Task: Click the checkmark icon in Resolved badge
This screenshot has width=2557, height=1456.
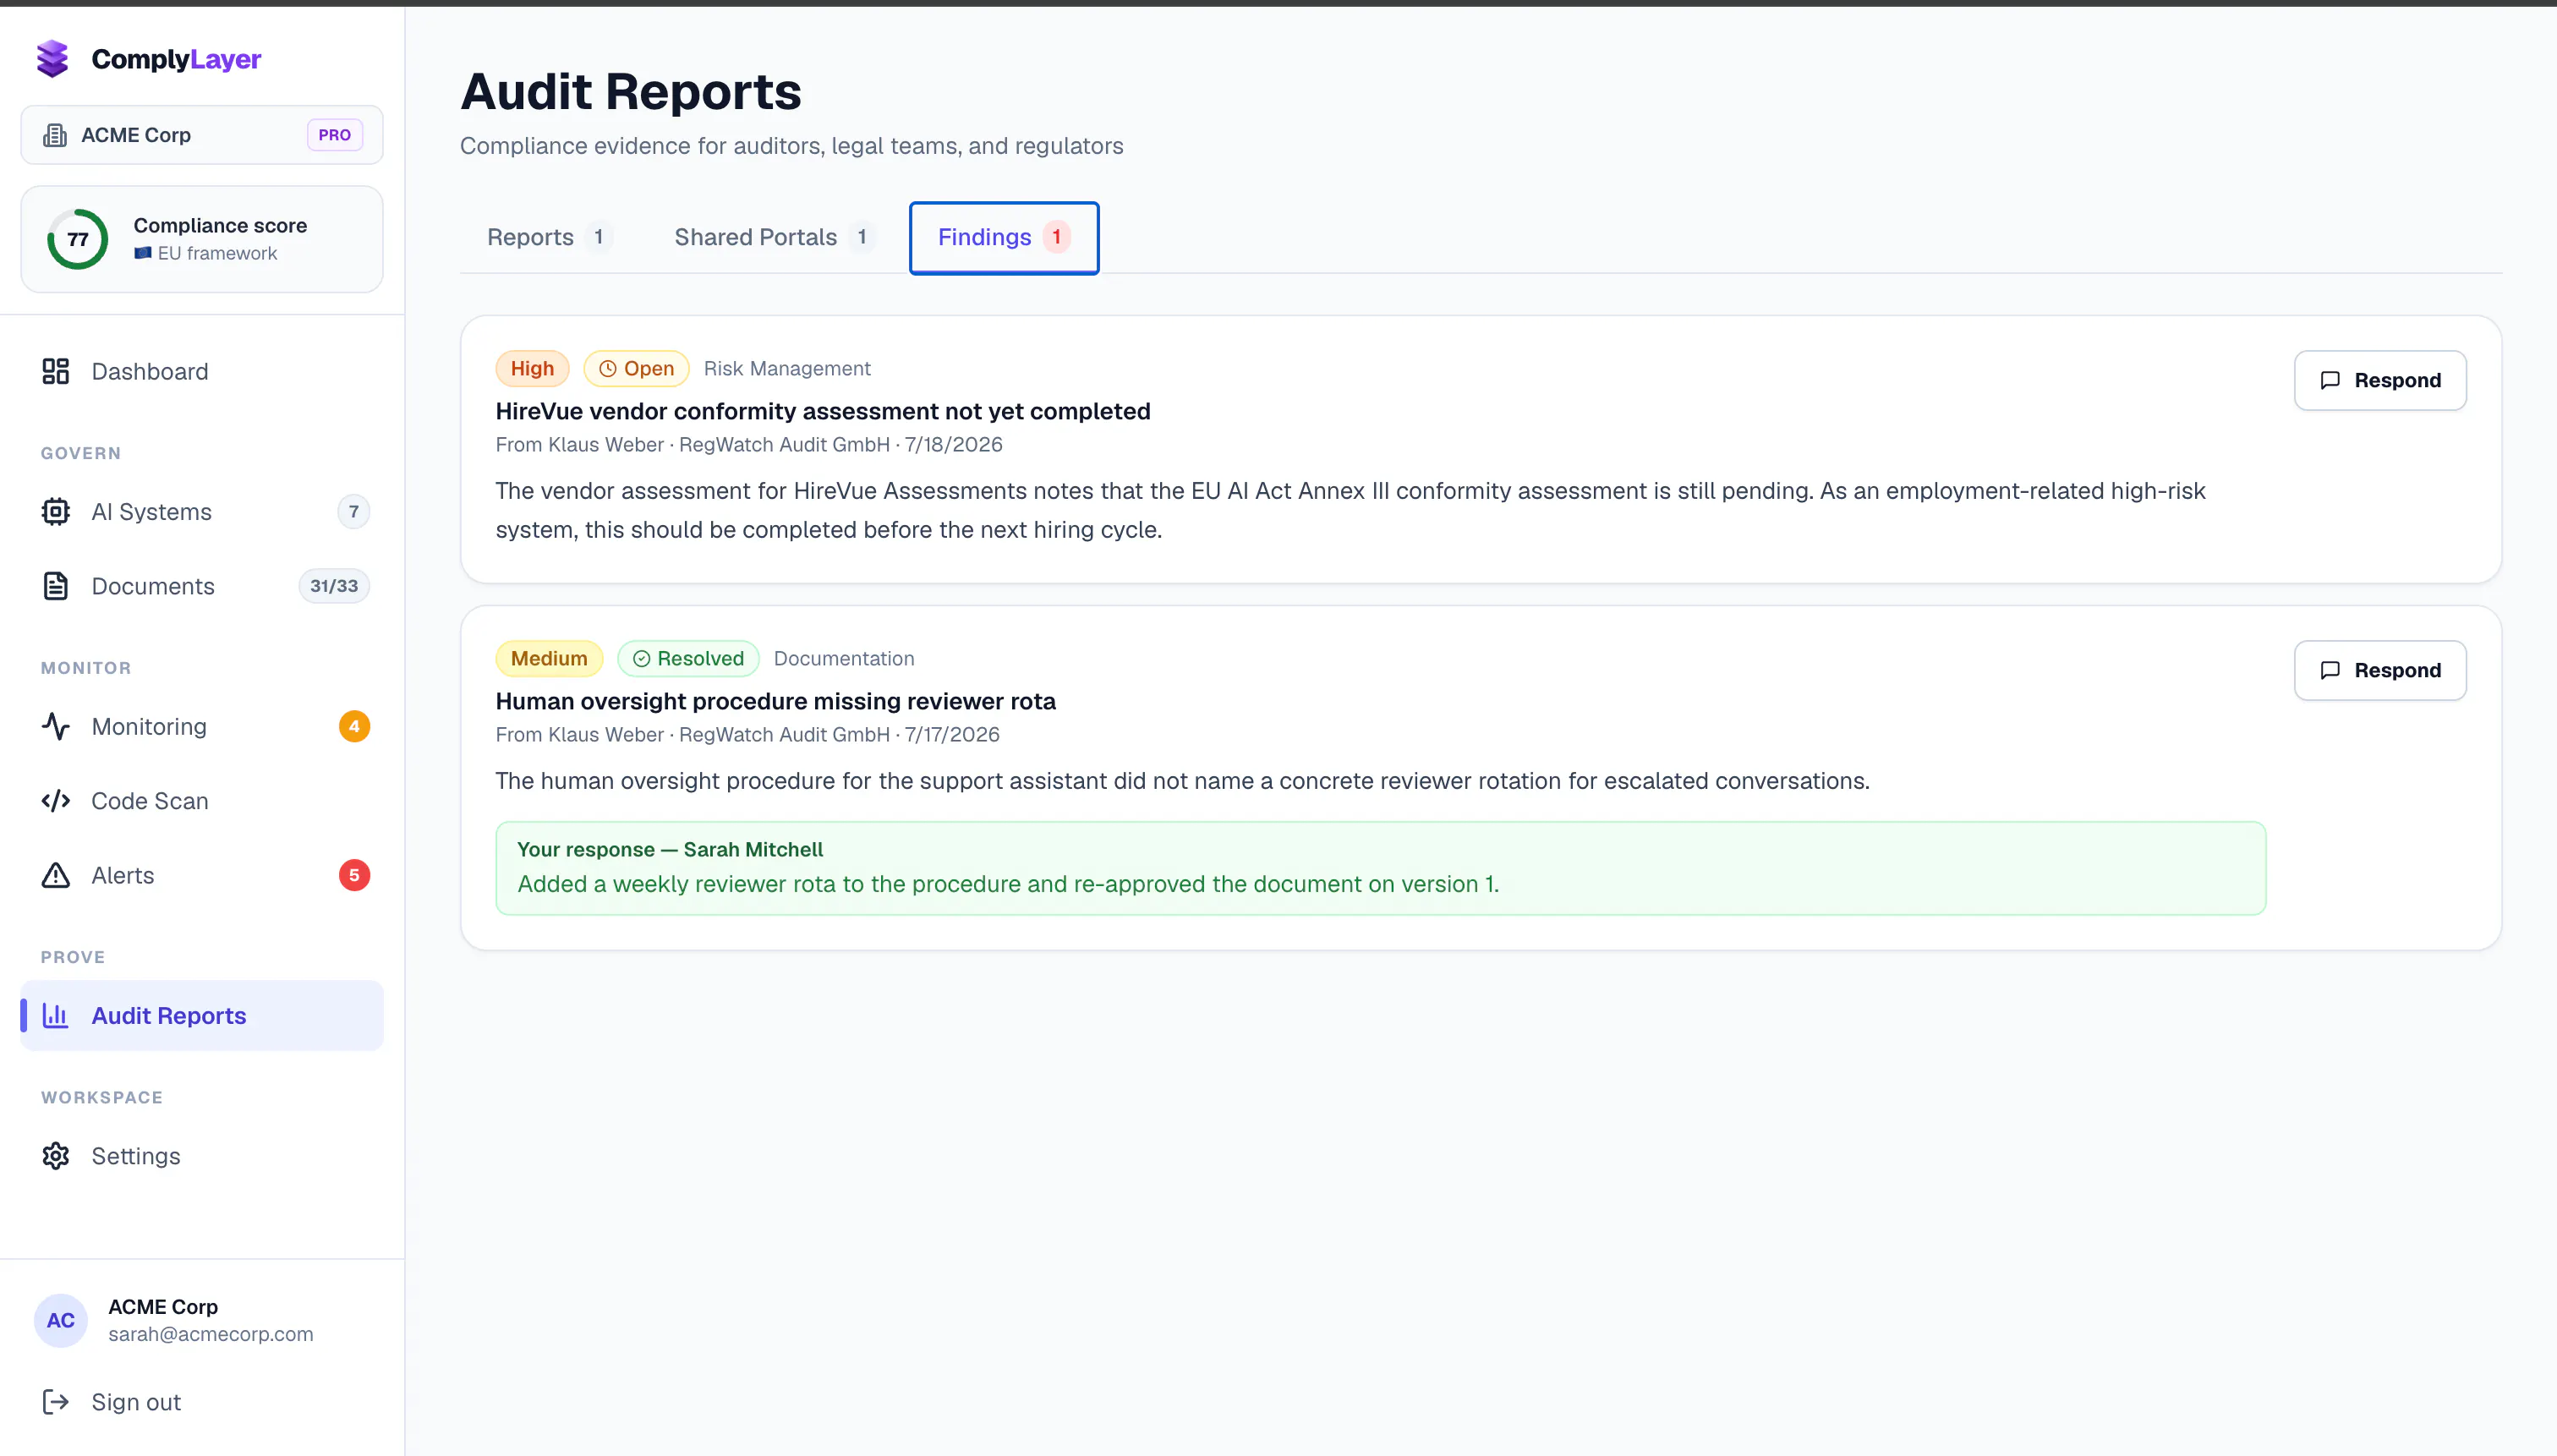Action: pyautogui.click(x=641, y=659)
